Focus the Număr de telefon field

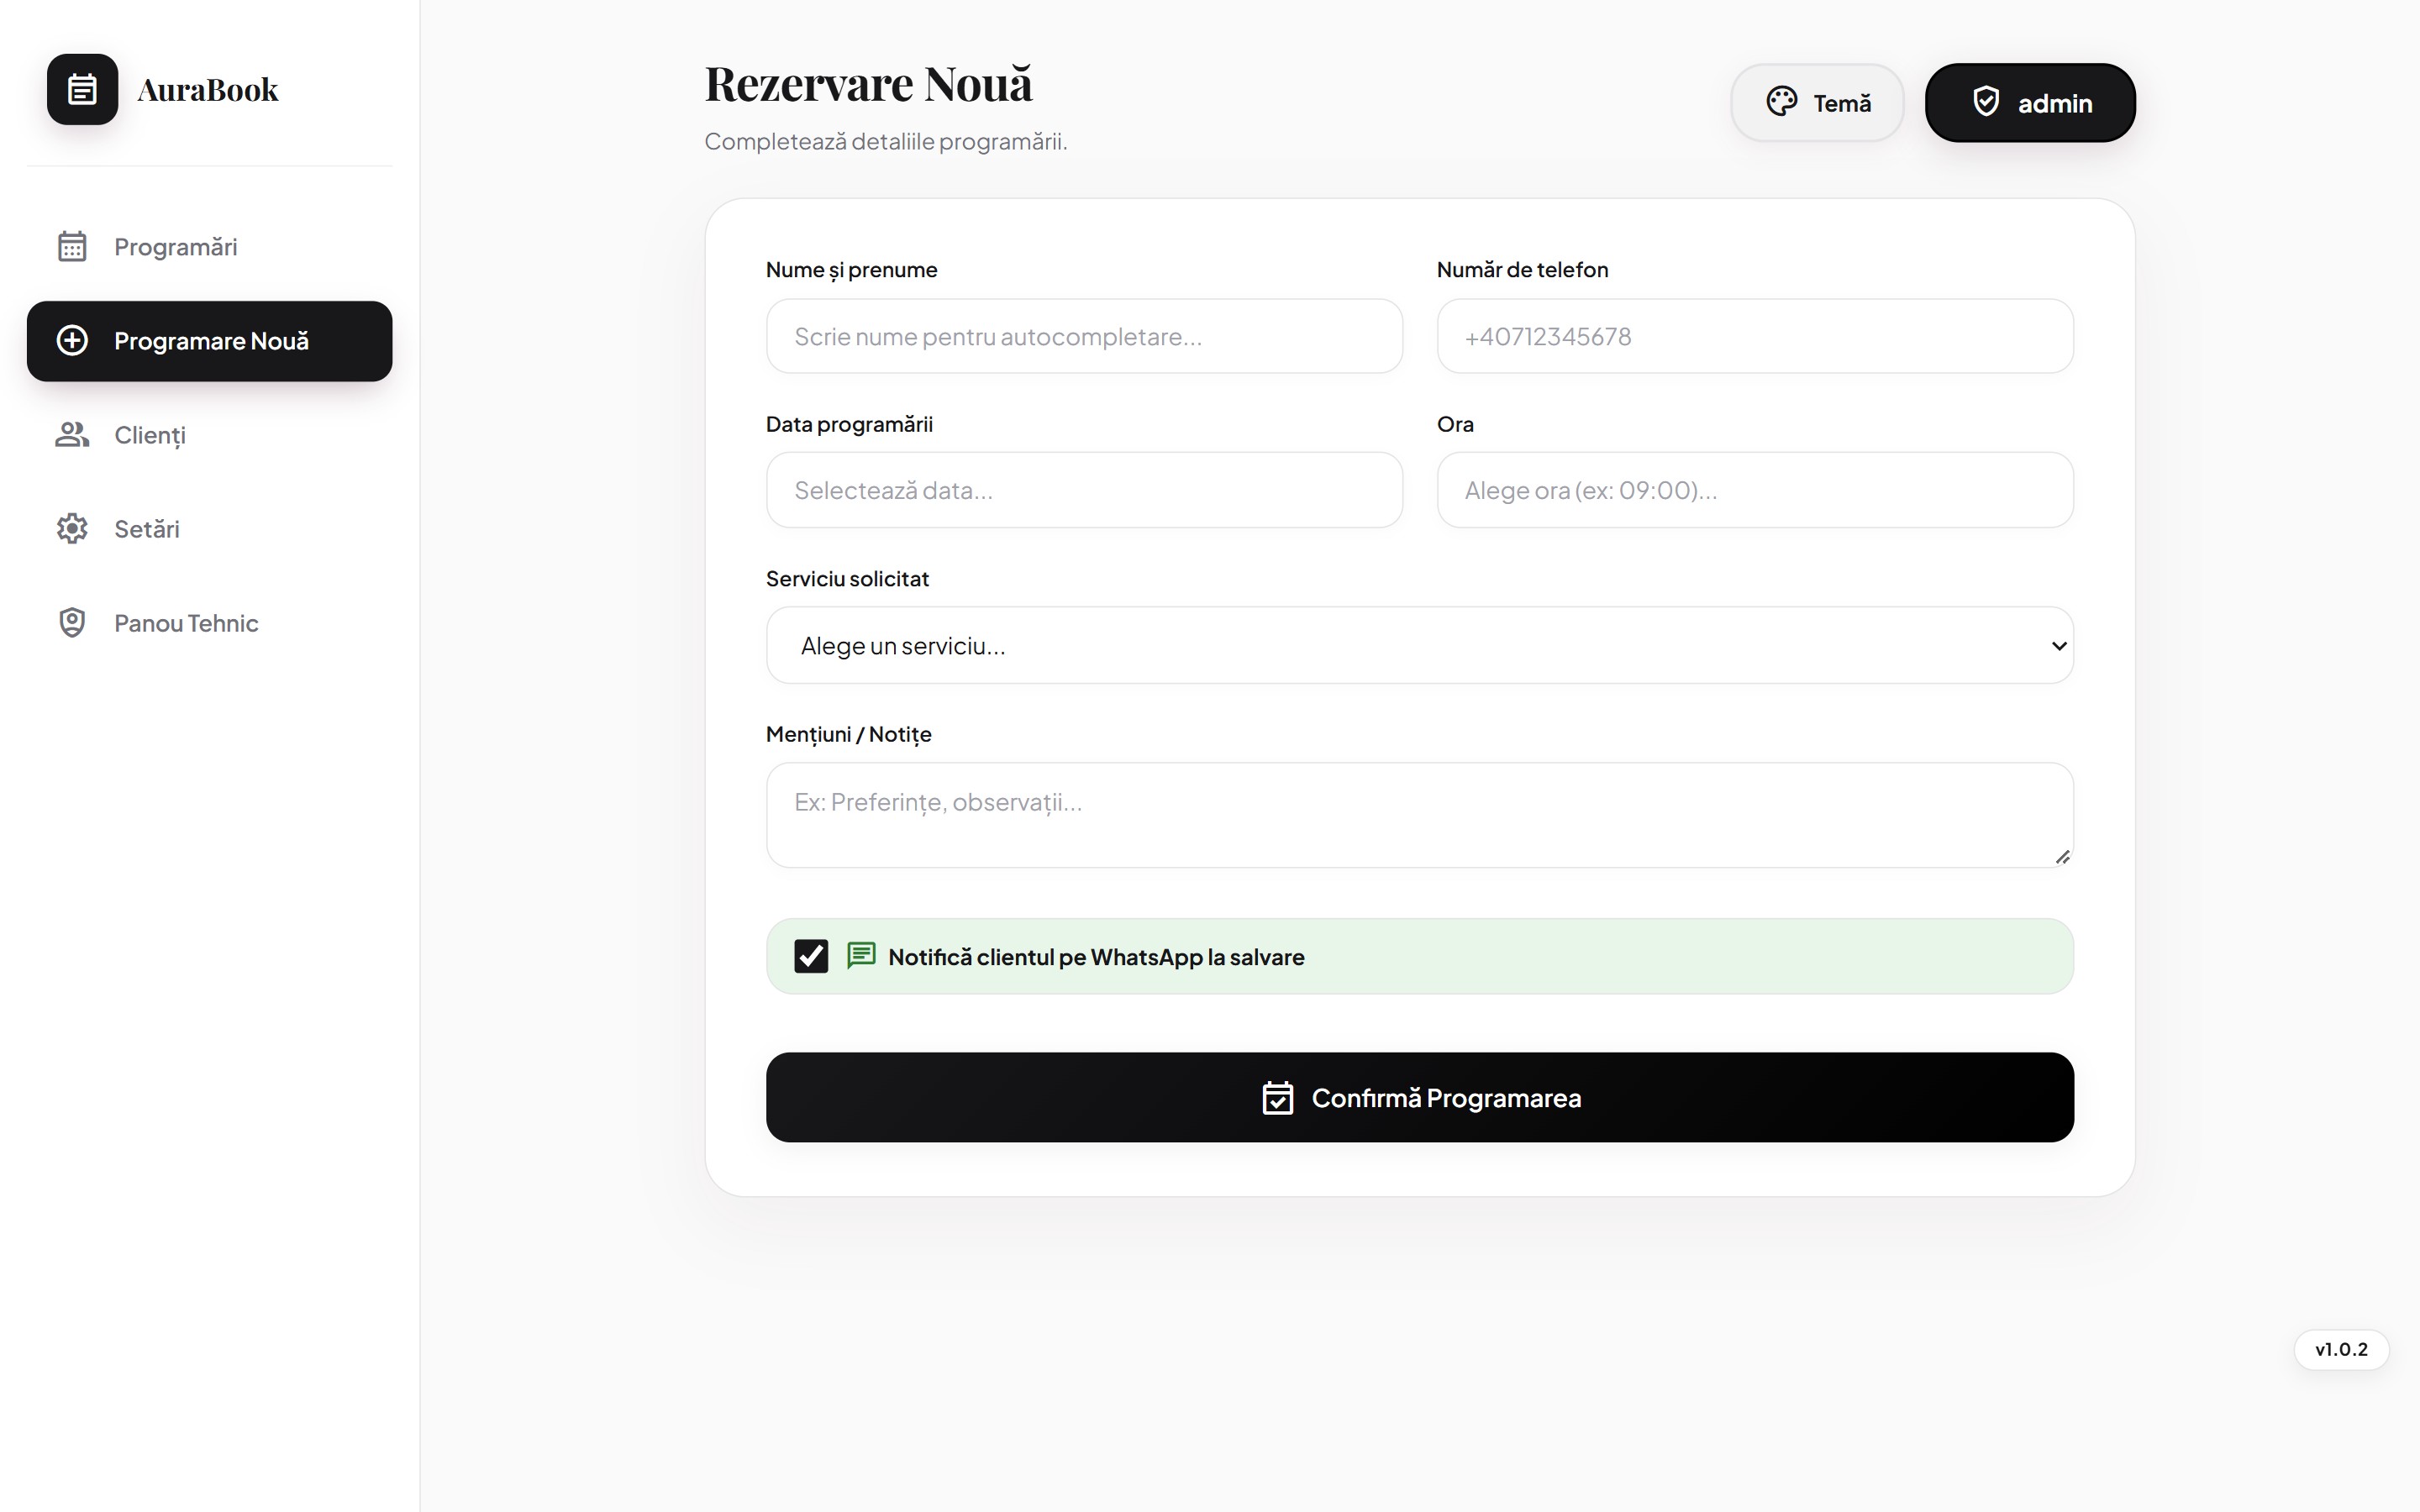coord(1755,336)
